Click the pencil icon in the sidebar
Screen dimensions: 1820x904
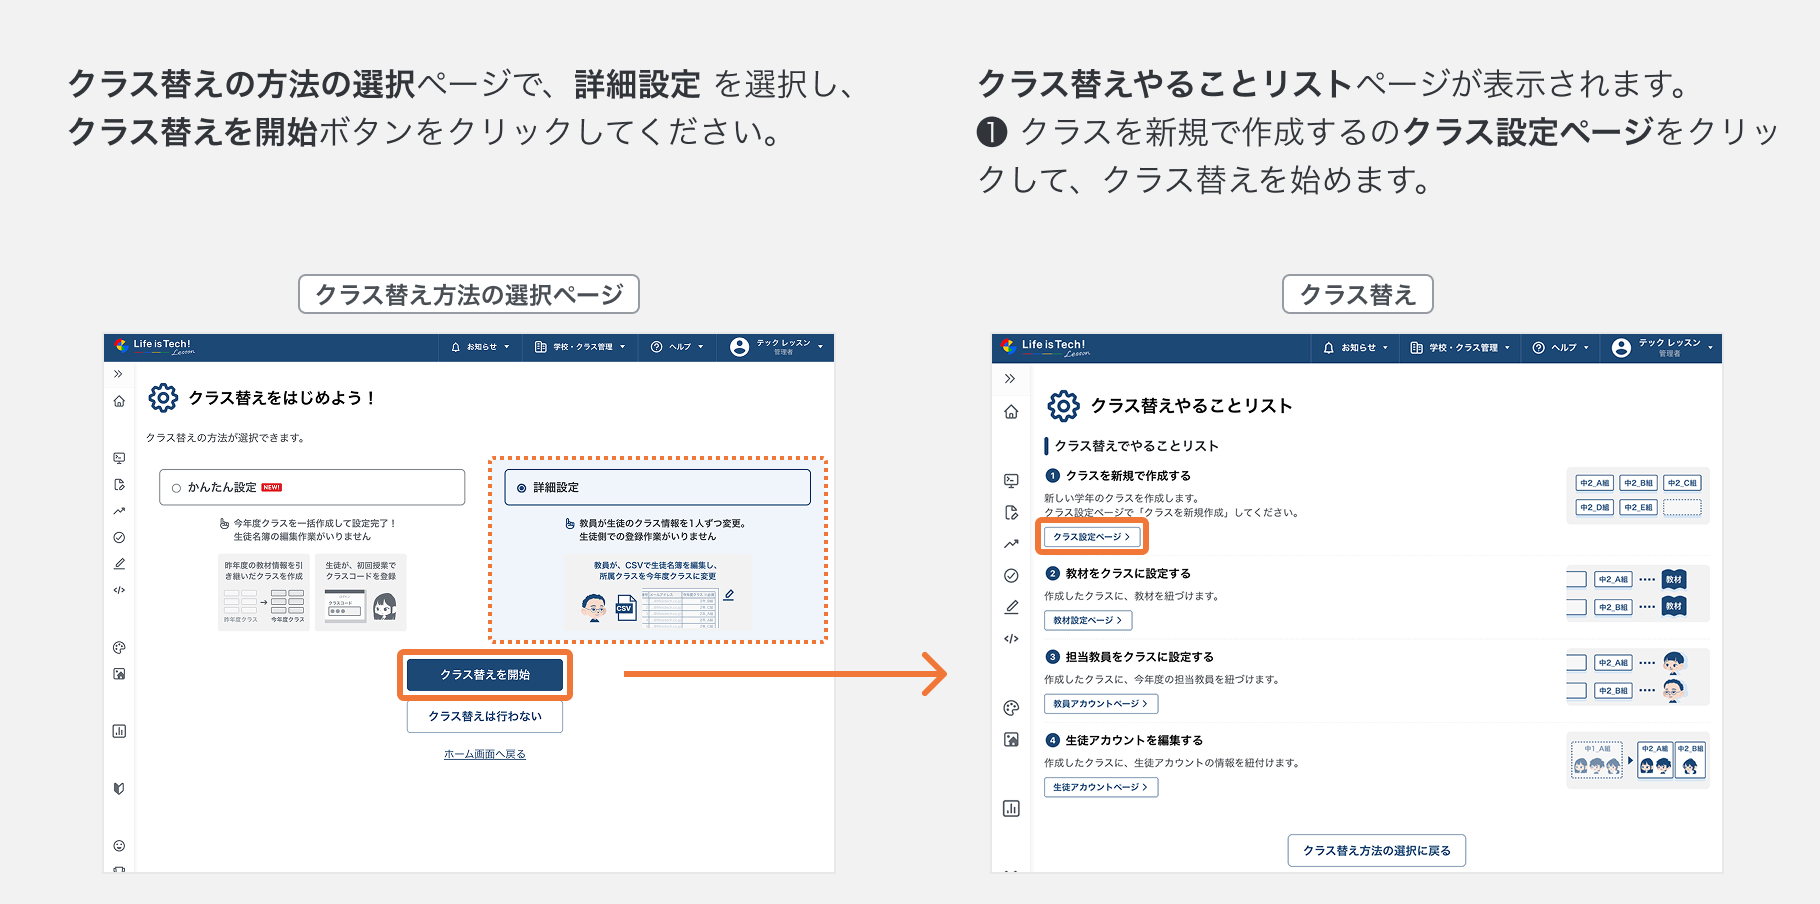[x=118, y=563]
